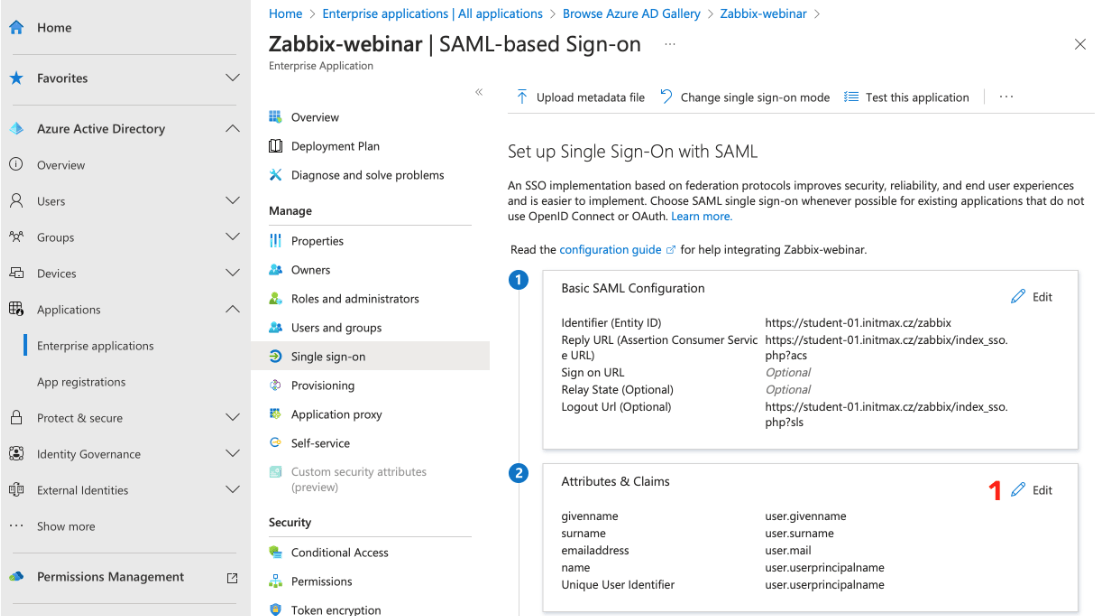Screen dimensions: 1108x616
Task: Click pencil icon for Basic SAML Configuration
Action: tap(1019, 297)
